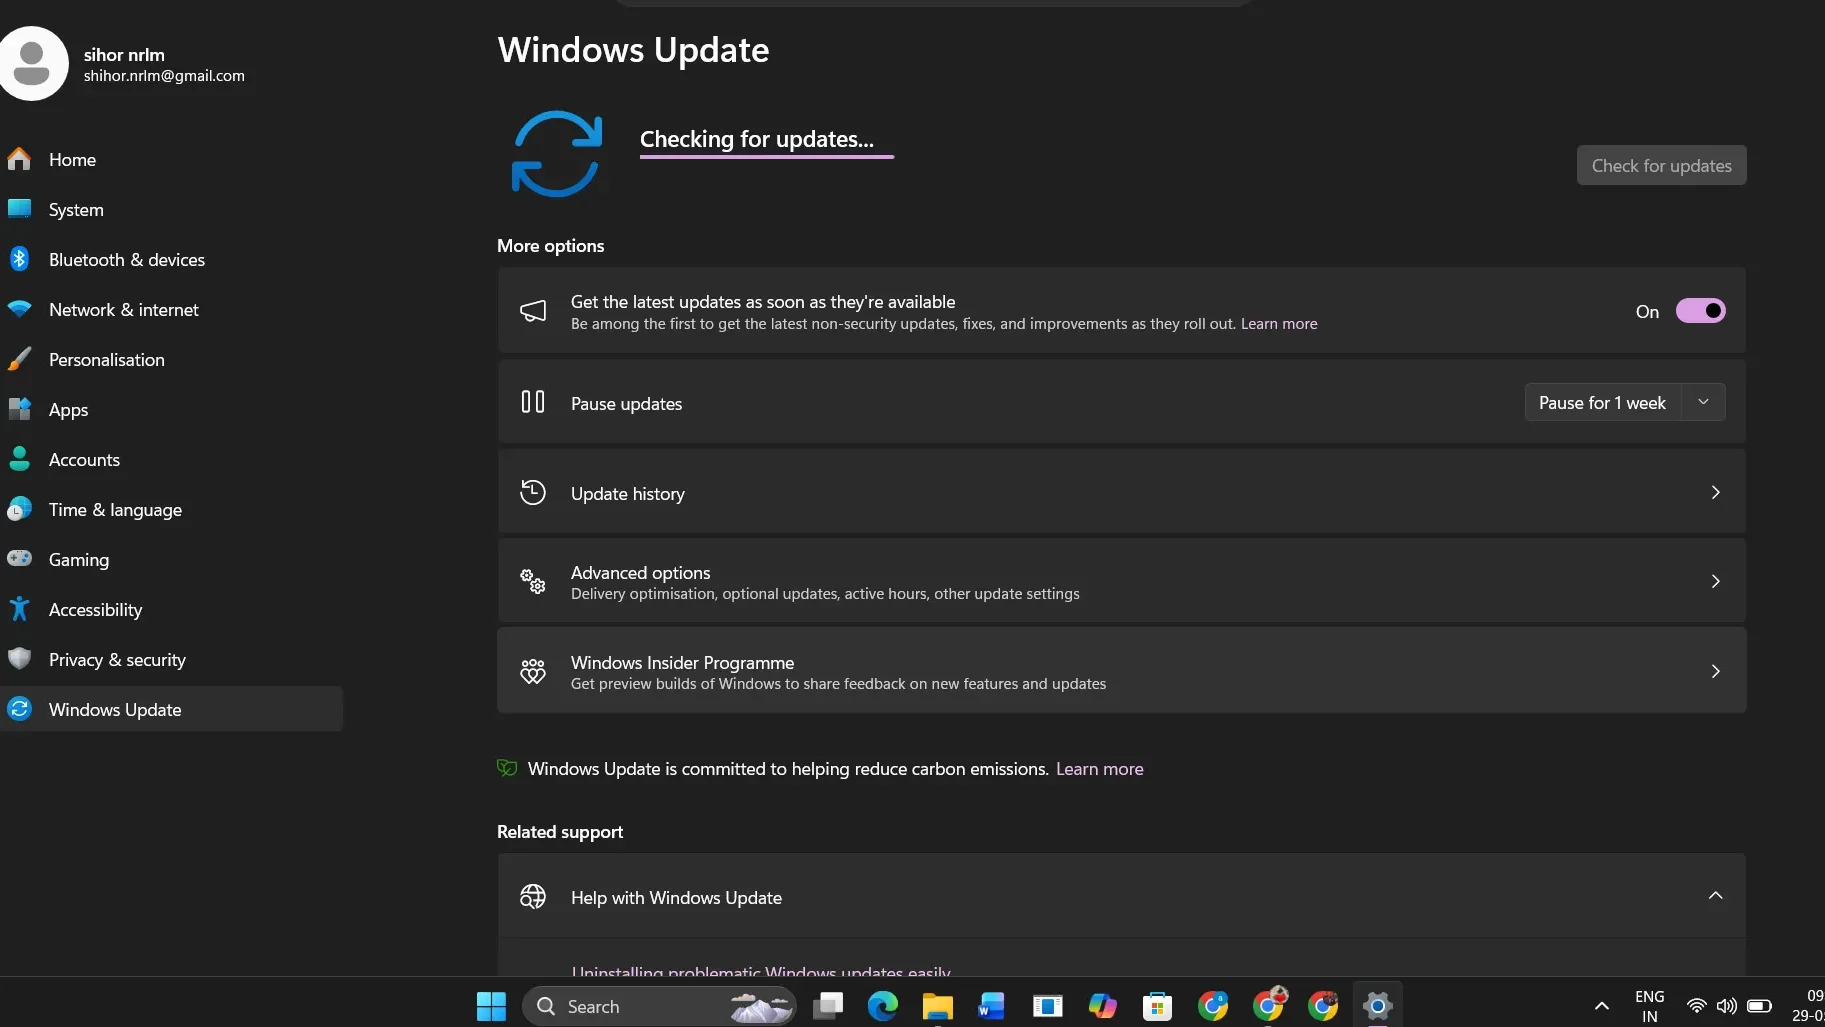Click the Pause updates icon
This screenshot has height=1027, width=1825.
tap(533, 402)
